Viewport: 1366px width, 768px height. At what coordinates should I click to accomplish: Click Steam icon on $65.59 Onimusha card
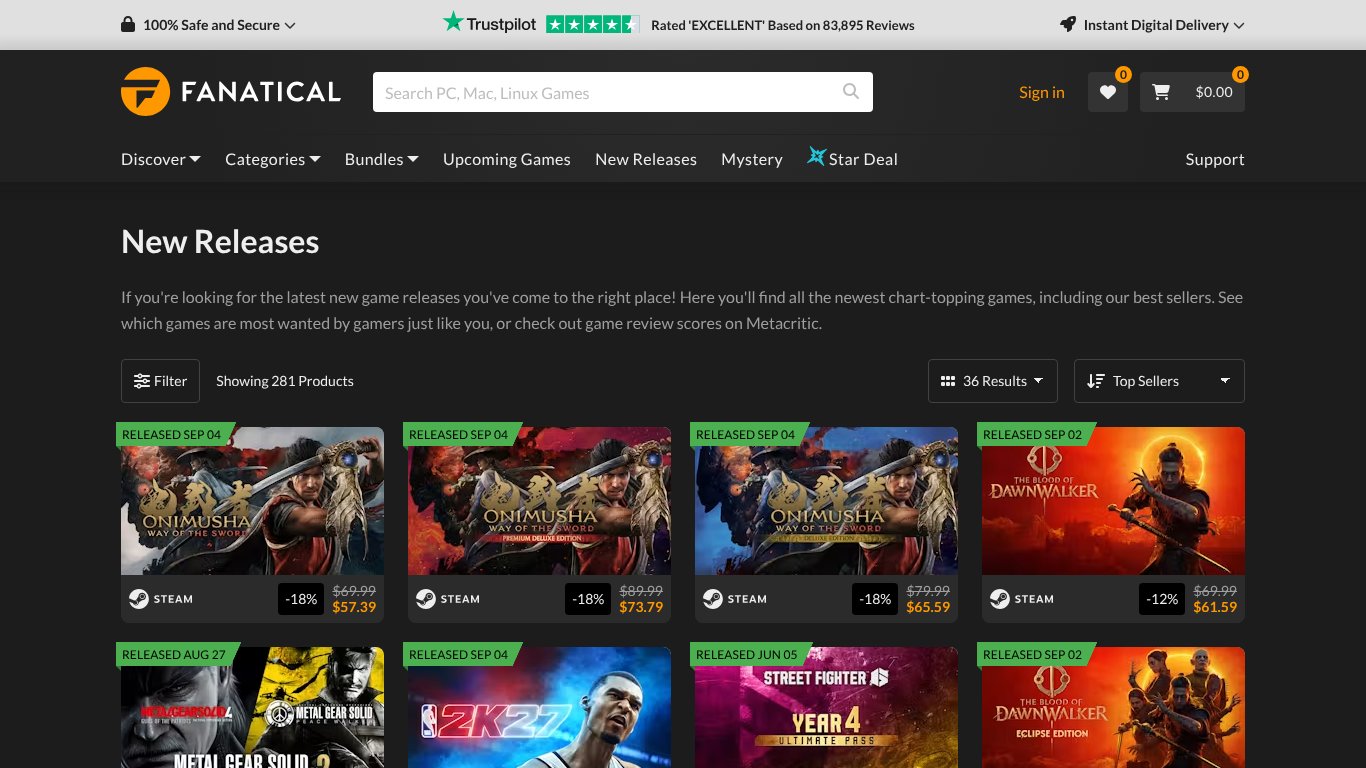(712, 599)
